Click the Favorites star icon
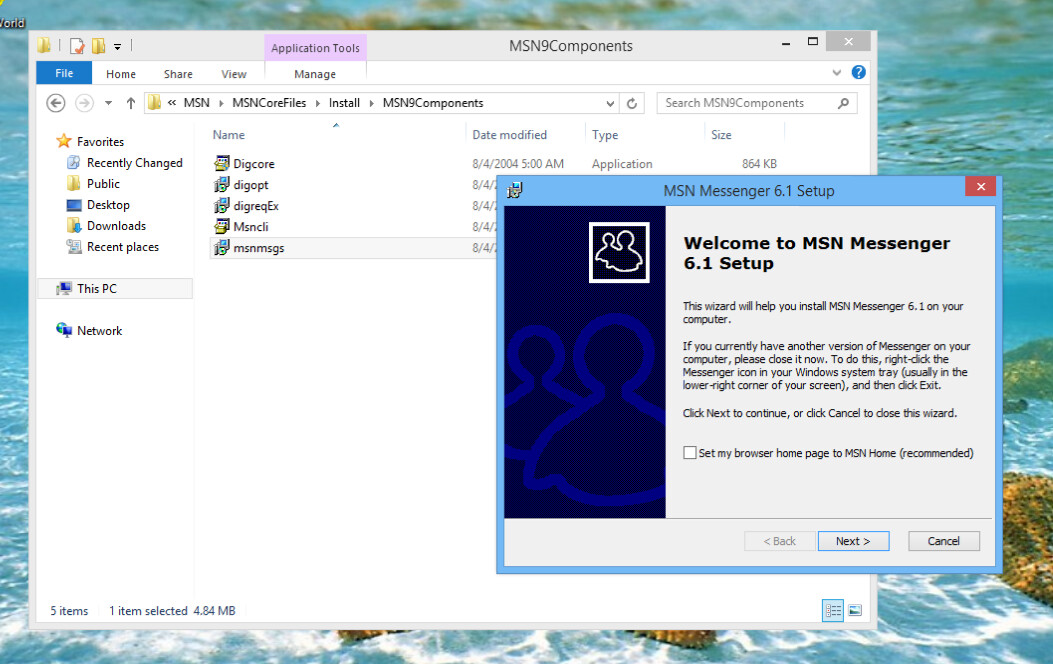This screenshot has width=1053, height=664. (64, 141)
